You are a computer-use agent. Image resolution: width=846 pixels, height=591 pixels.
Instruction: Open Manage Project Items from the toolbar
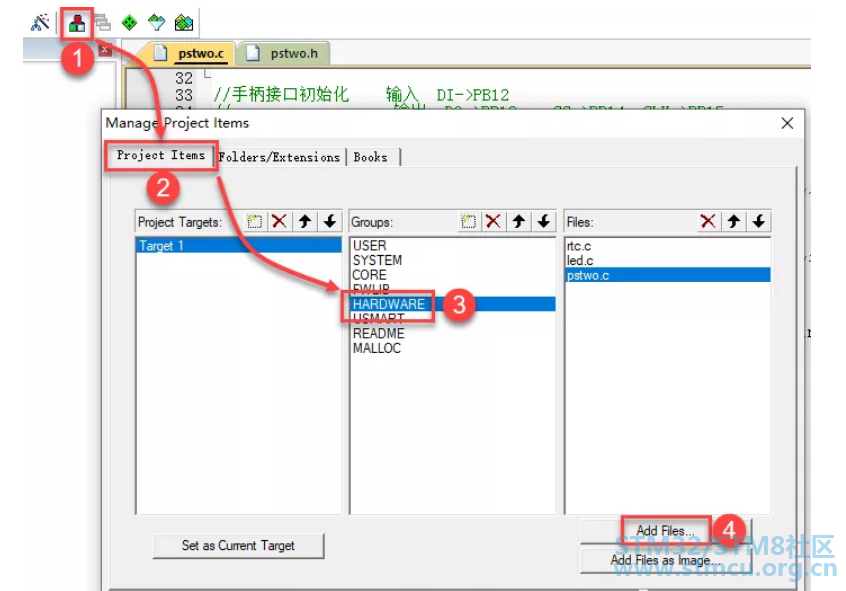[x=77, y=23]
